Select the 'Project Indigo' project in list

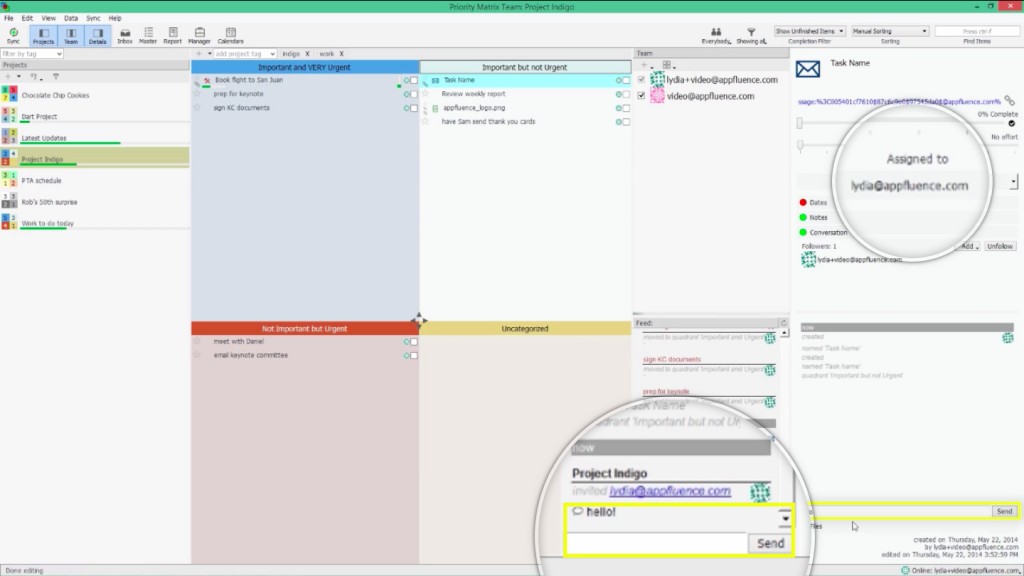coord(95,159)
